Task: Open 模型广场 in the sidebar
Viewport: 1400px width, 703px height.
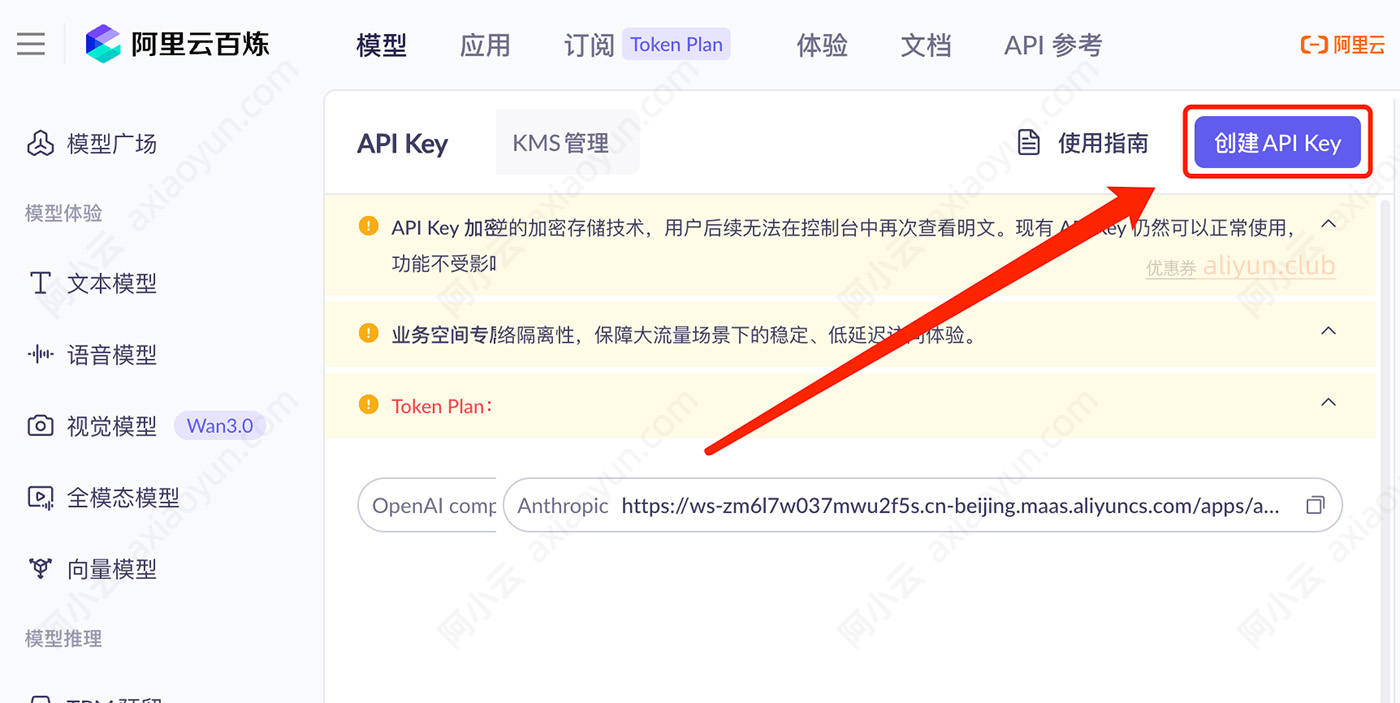Action: (x=112, y=144)
